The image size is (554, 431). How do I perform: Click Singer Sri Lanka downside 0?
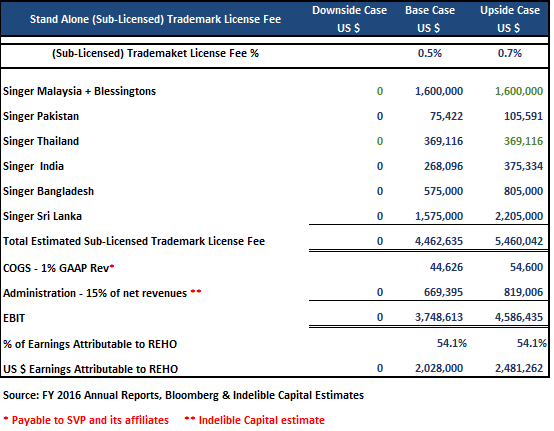[380, 216]
